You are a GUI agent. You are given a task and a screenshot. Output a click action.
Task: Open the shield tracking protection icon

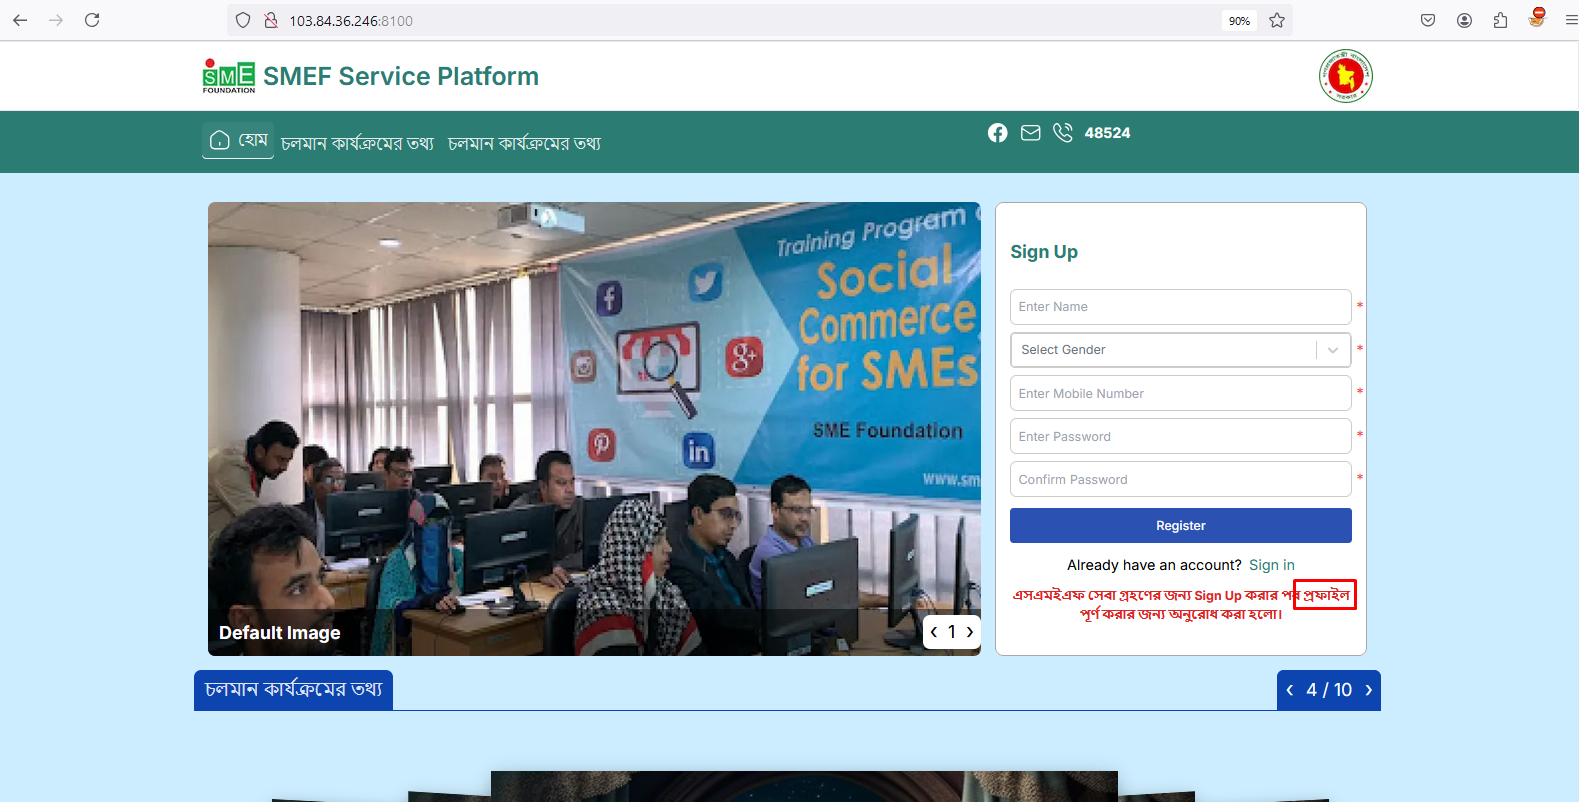click(243, 20)
